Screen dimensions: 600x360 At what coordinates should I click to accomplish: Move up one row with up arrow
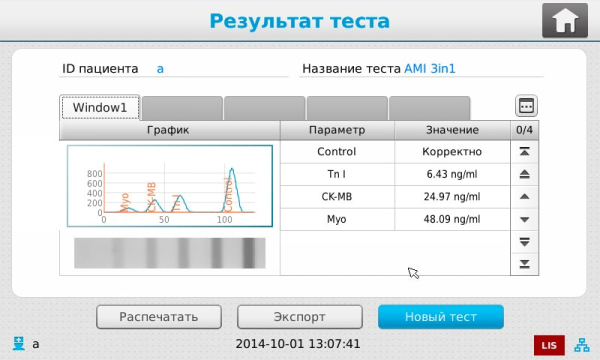coord(525,197)
